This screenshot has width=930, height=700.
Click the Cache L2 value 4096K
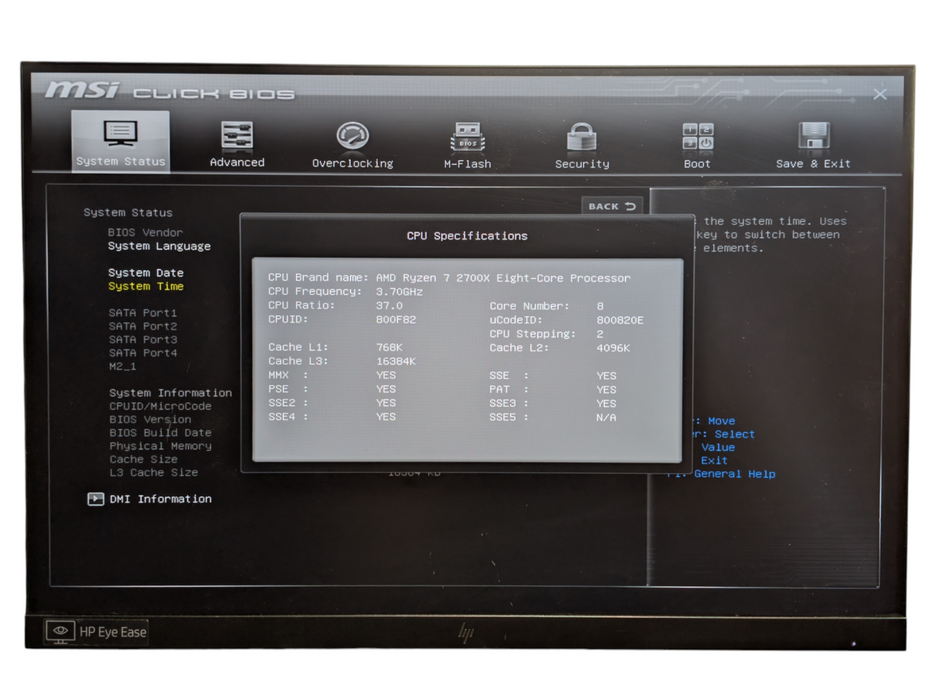[x=613, y=348]
